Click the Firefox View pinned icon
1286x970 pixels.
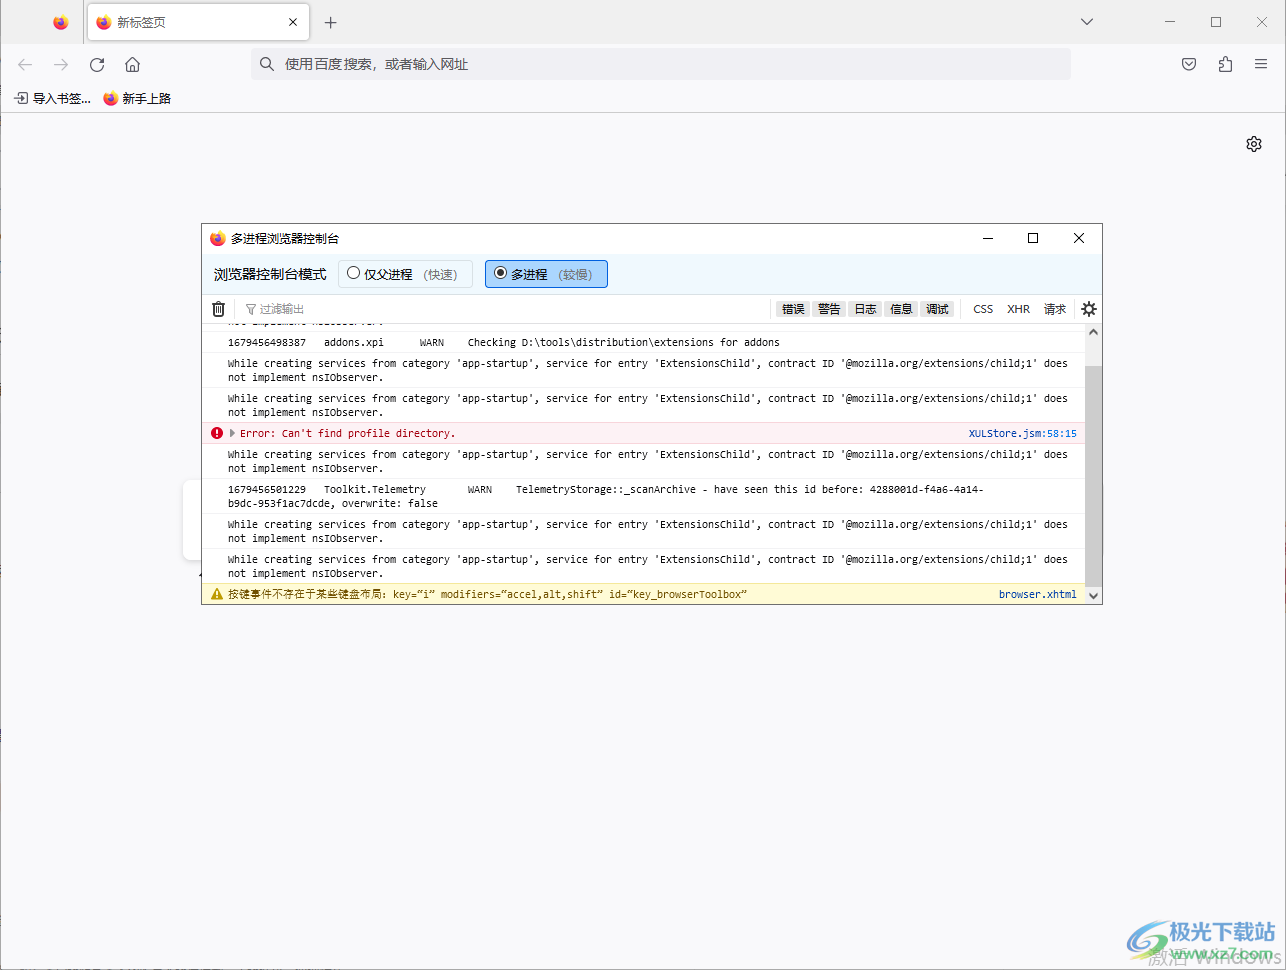click(x=61, y=22)
